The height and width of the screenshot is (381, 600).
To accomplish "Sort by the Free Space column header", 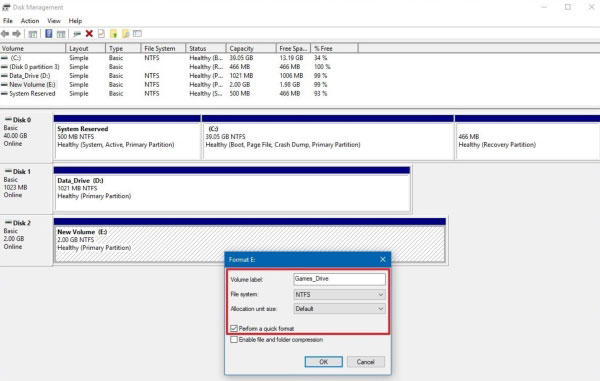I will [293, 49].
